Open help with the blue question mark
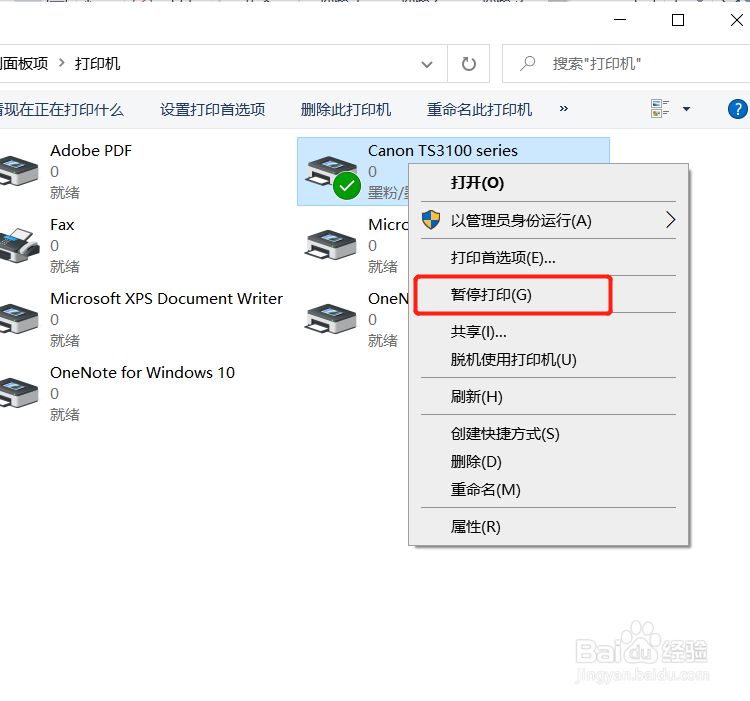The height and width of the screenshot is (701, 750). pyautogui.click(x=737, y=109)
